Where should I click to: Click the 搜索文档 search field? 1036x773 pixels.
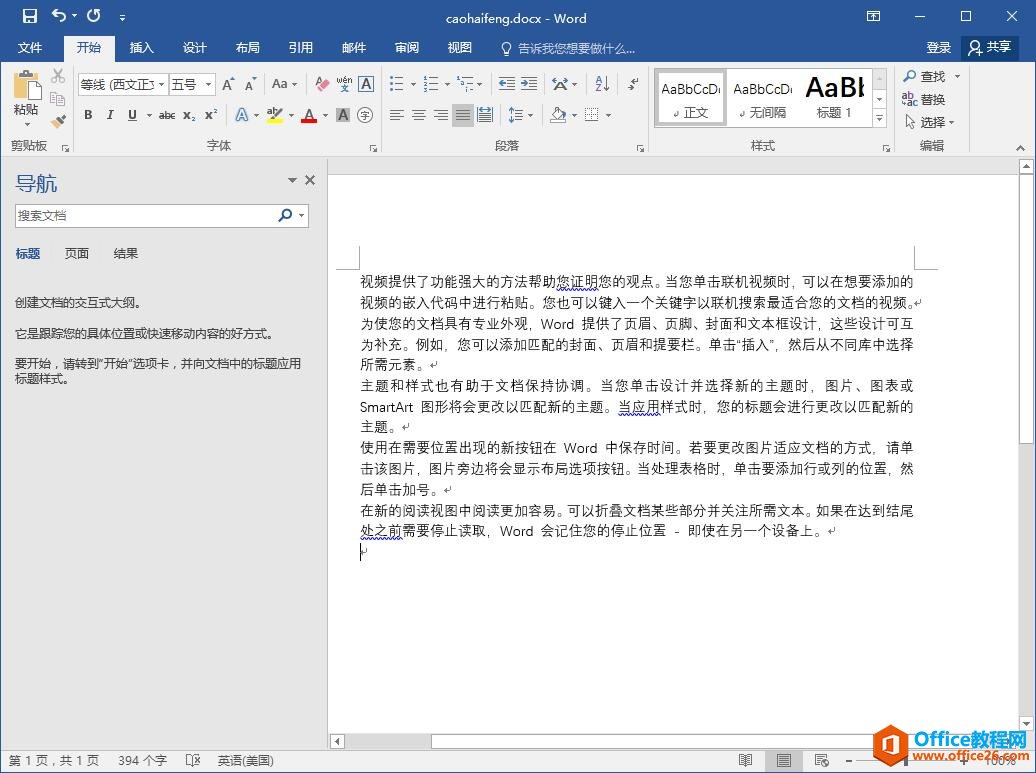[x=145, y=215]
